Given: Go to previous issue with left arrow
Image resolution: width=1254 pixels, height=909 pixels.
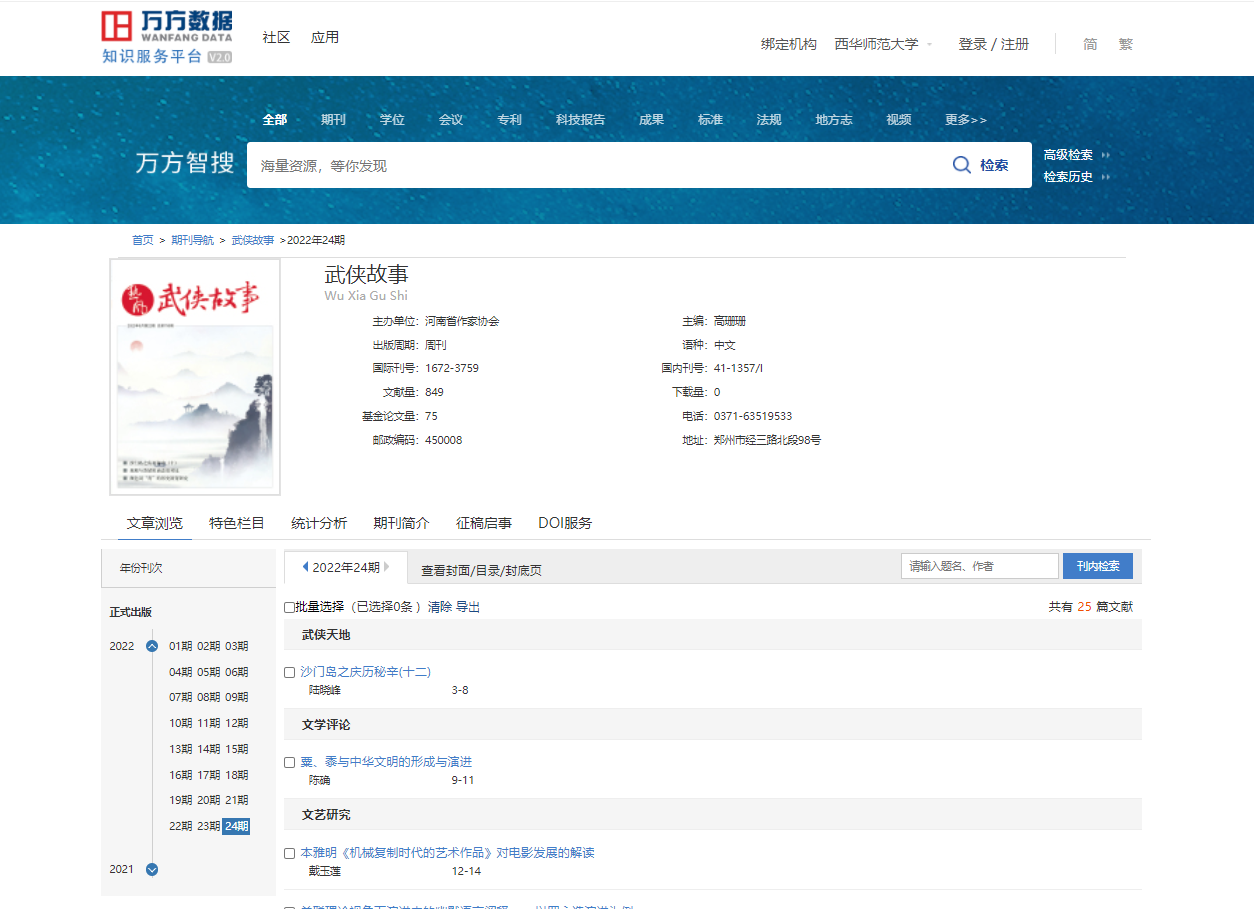Looking at the screenshot, I should (x=305, y=567).
